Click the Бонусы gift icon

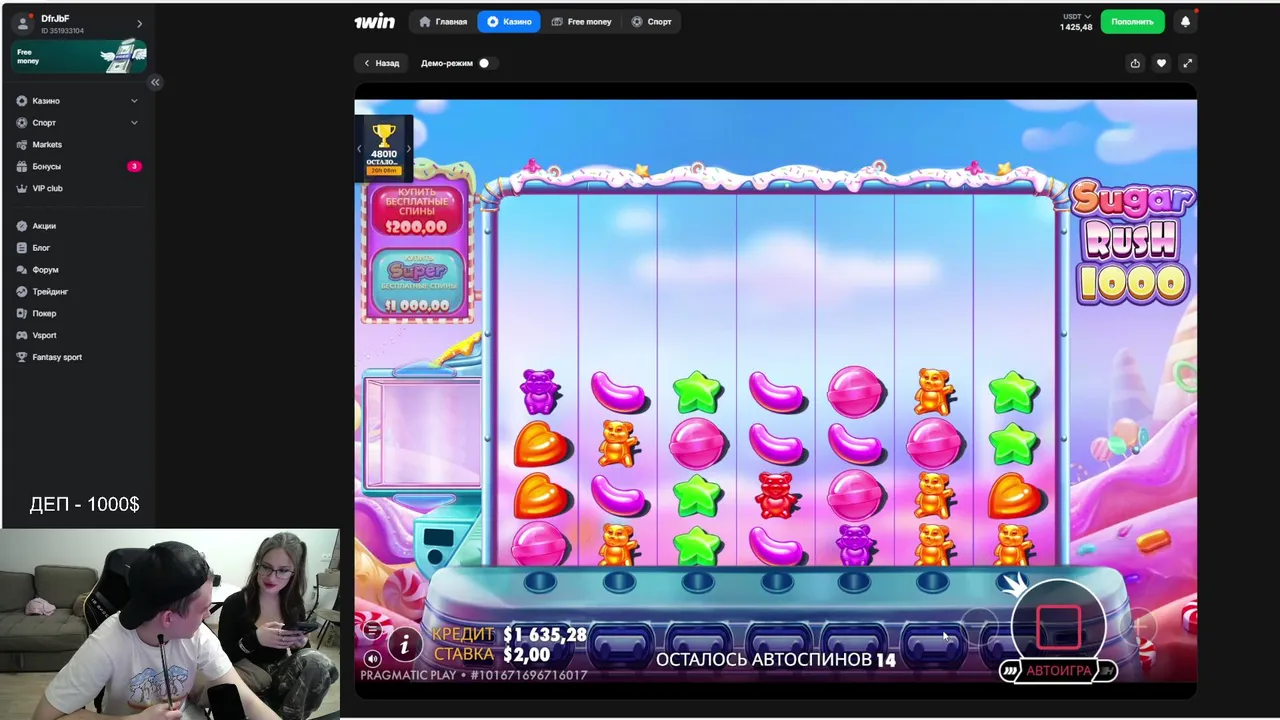(22, 167)
